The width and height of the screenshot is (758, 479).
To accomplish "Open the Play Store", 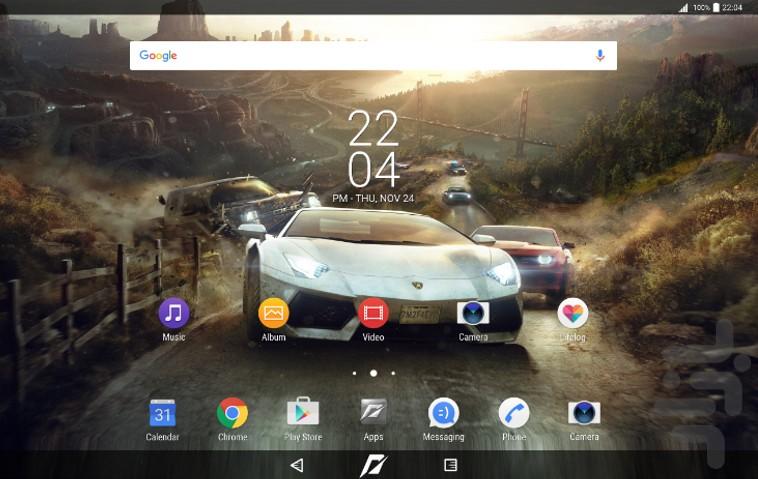I will pos(303,413).
